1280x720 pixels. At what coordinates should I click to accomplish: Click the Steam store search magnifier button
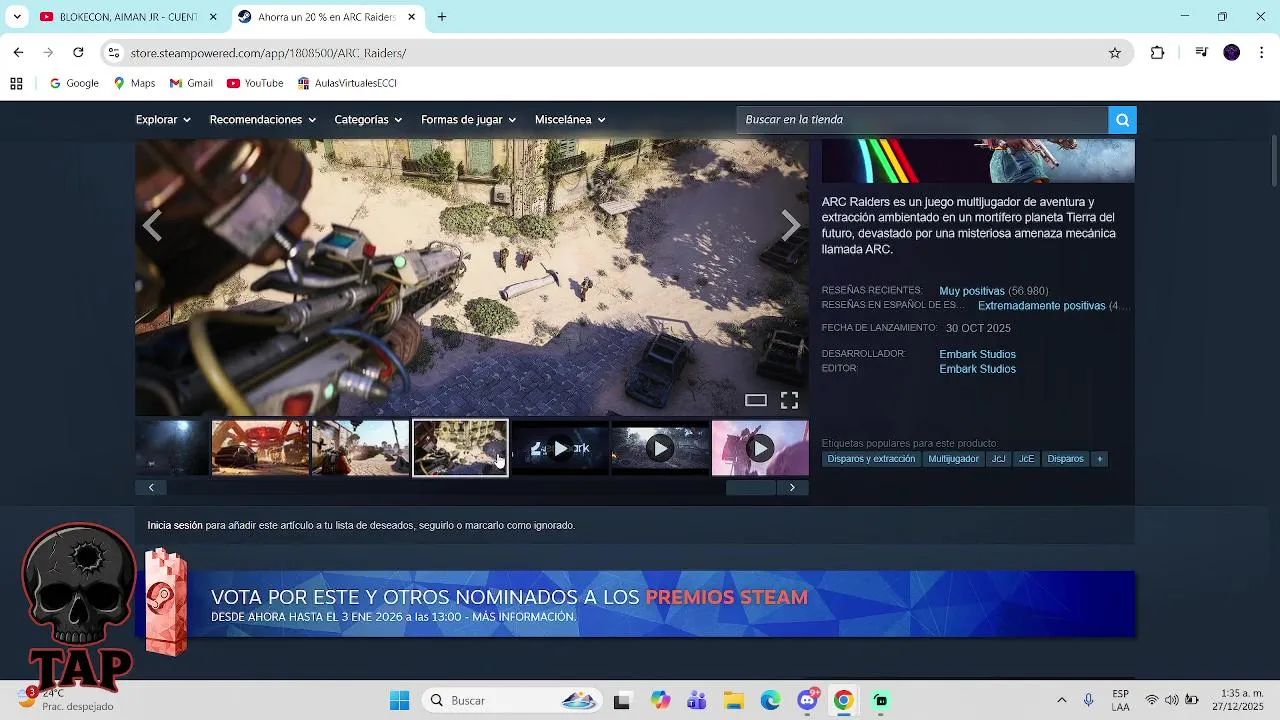click(1122, 120)
